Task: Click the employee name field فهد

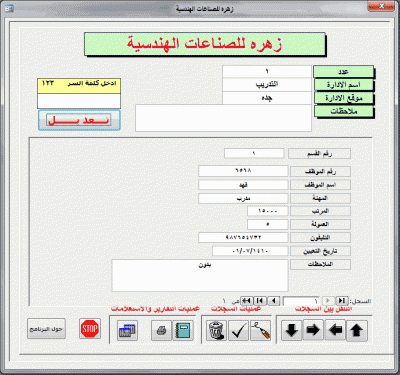Action: click(243, 184)
